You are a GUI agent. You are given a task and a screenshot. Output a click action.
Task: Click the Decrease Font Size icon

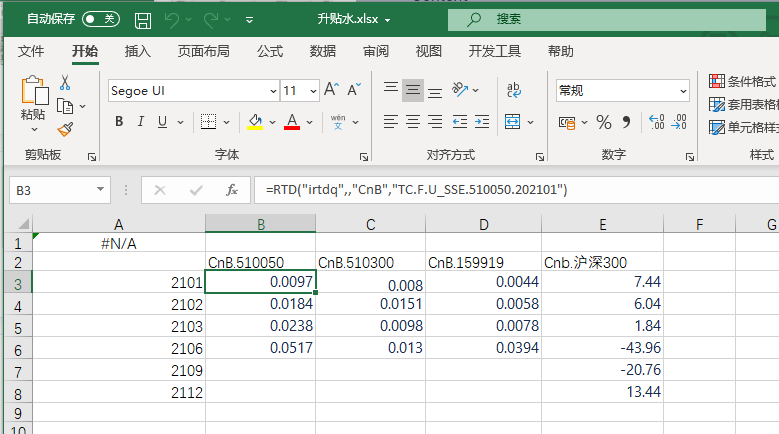point(354,89)
